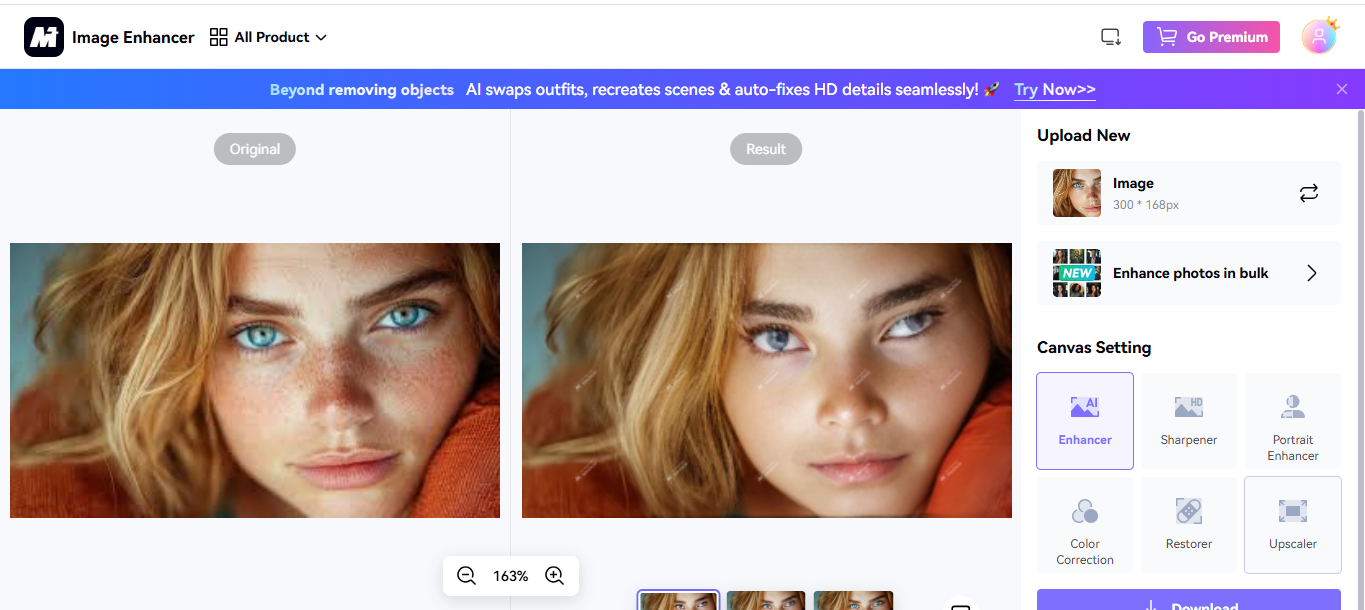Select the Color Correction tool
This screenshot has height=610, width=1365.
point(1084,525)
